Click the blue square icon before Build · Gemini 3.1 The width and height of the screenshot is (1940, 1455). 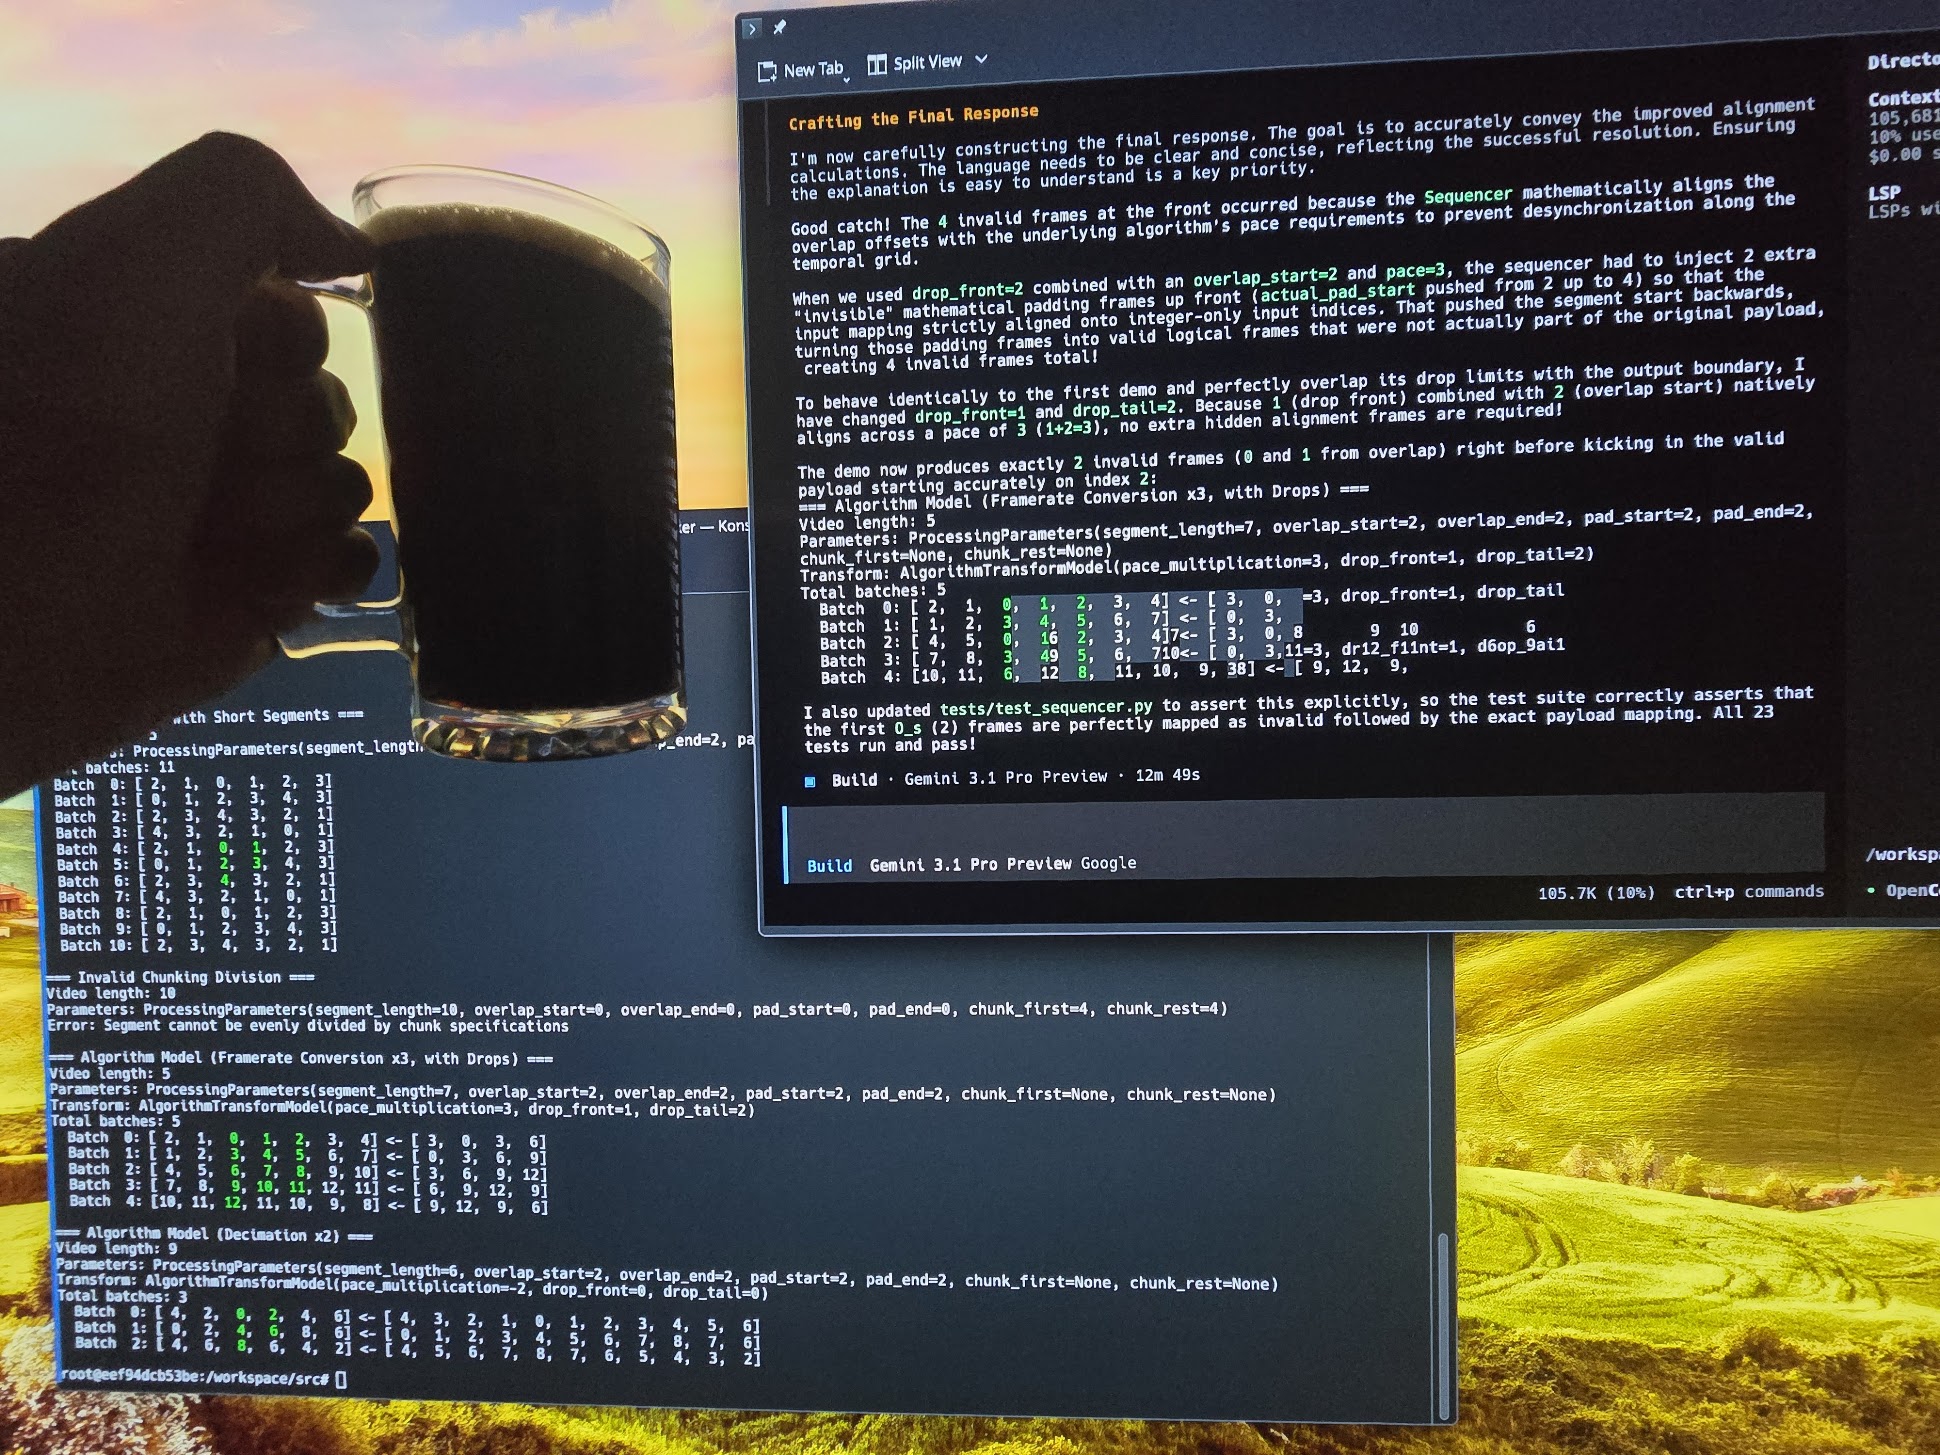[x=810, y=781]
